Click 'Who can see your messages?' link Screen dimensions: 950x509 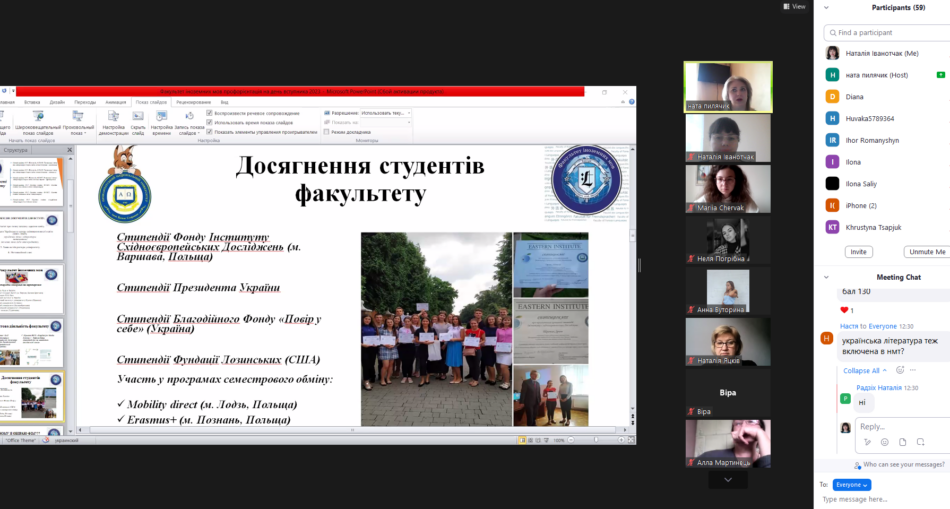[903, 465]
